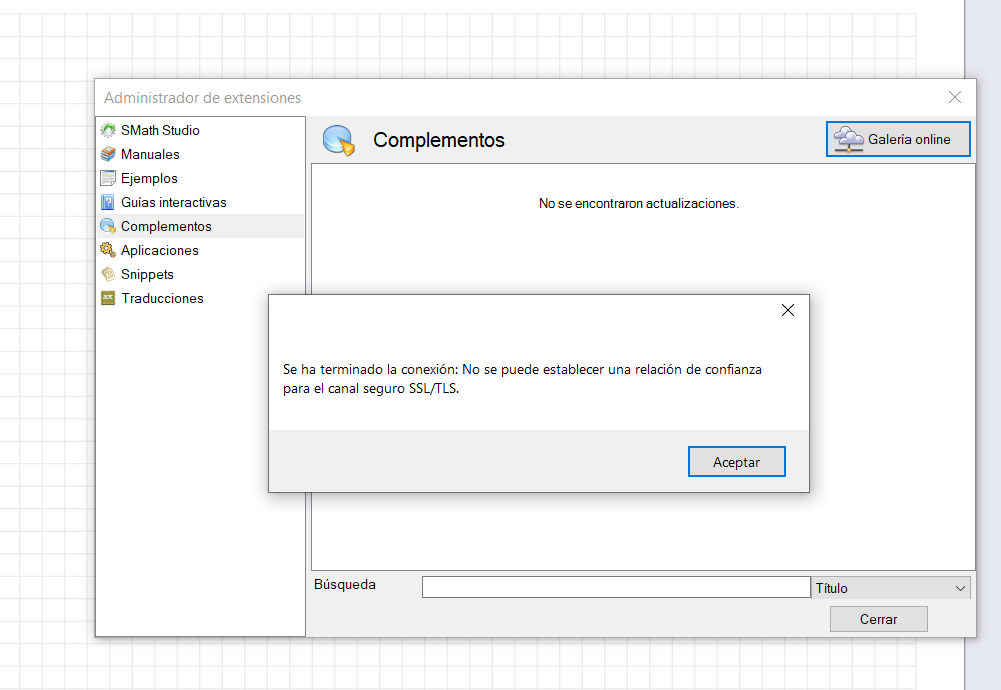1001x690 pixels.
Task: Open the Galería online button
Action: tap(898, 140)
